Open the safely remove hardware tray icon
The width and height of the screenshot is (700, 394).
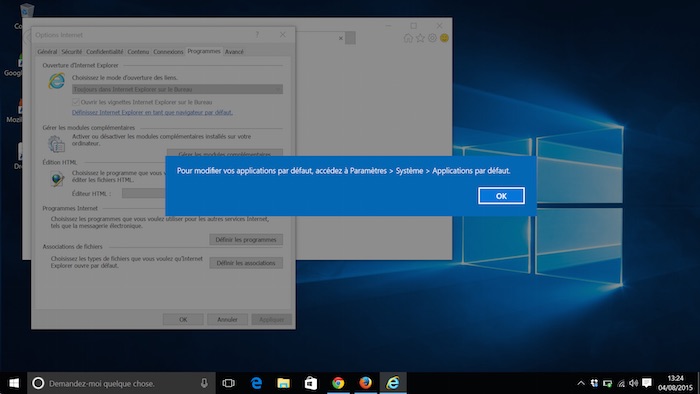point(608,383)
